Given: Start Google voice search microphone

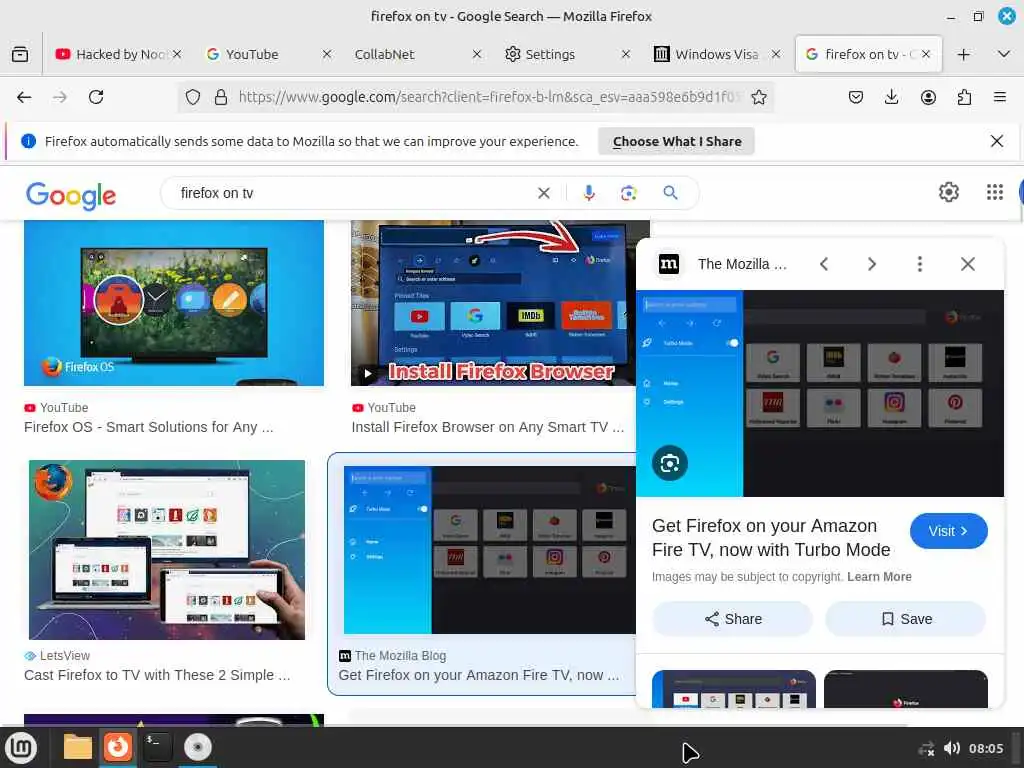Looking at the screenshot, I should (x=588, y=193).
